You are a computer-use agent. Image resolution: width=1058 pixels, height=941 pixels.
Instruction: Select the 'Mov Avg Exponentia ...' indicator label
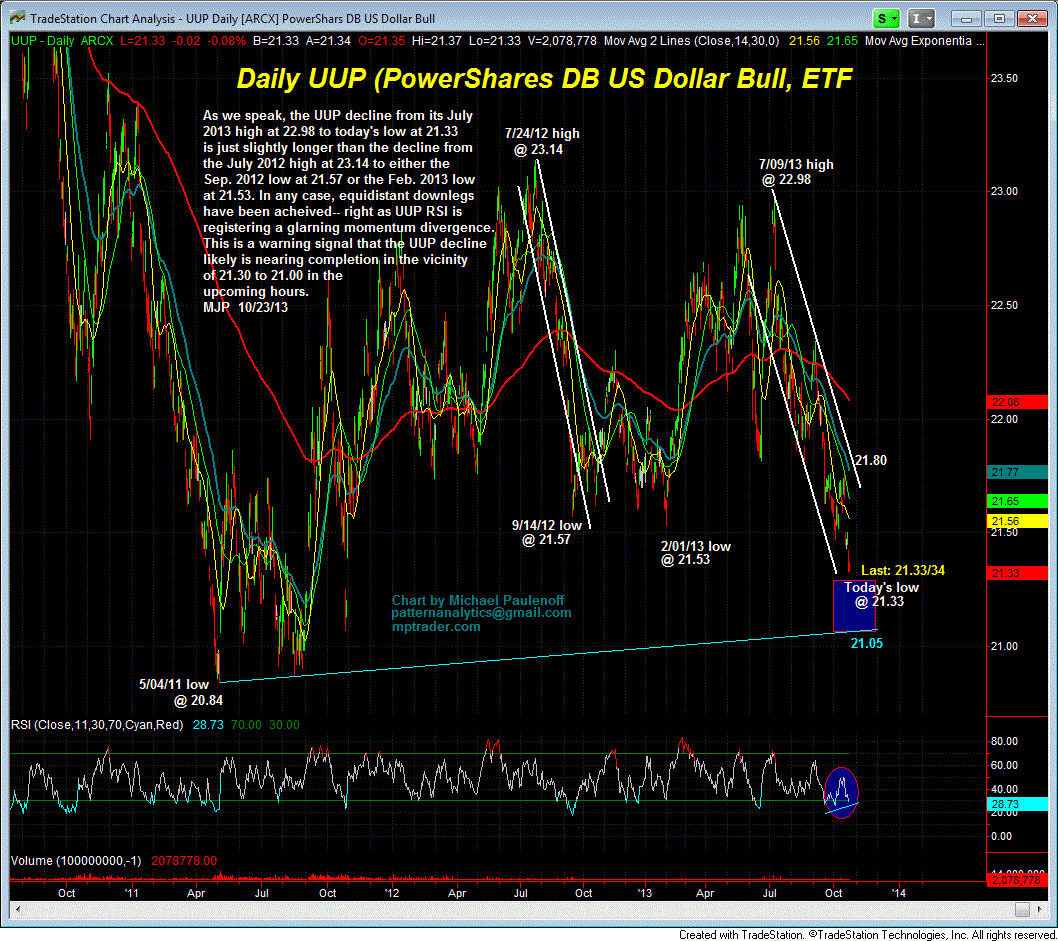(924, 40)
